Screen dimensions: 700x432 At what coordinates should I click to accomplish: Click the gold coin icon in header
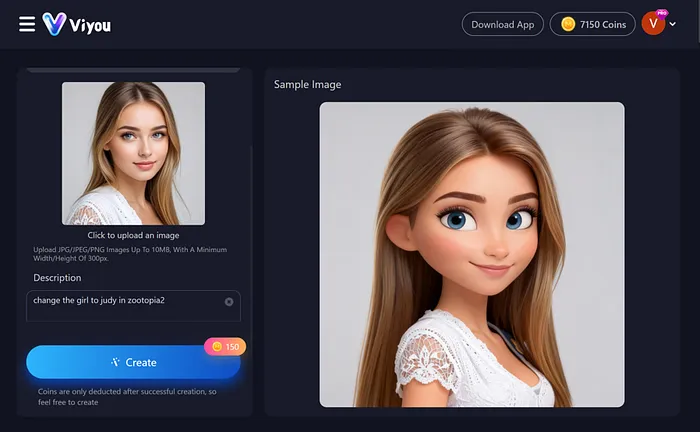pyautogui.click(x=568, y=24)
